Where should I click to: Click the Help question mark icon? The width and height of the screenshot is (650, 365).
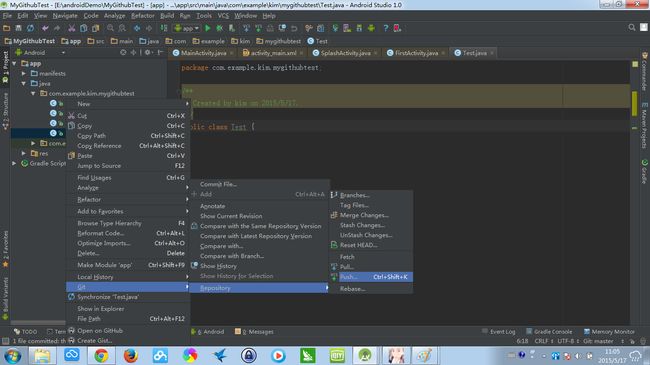pyautogui.click(x=386, y=28)
